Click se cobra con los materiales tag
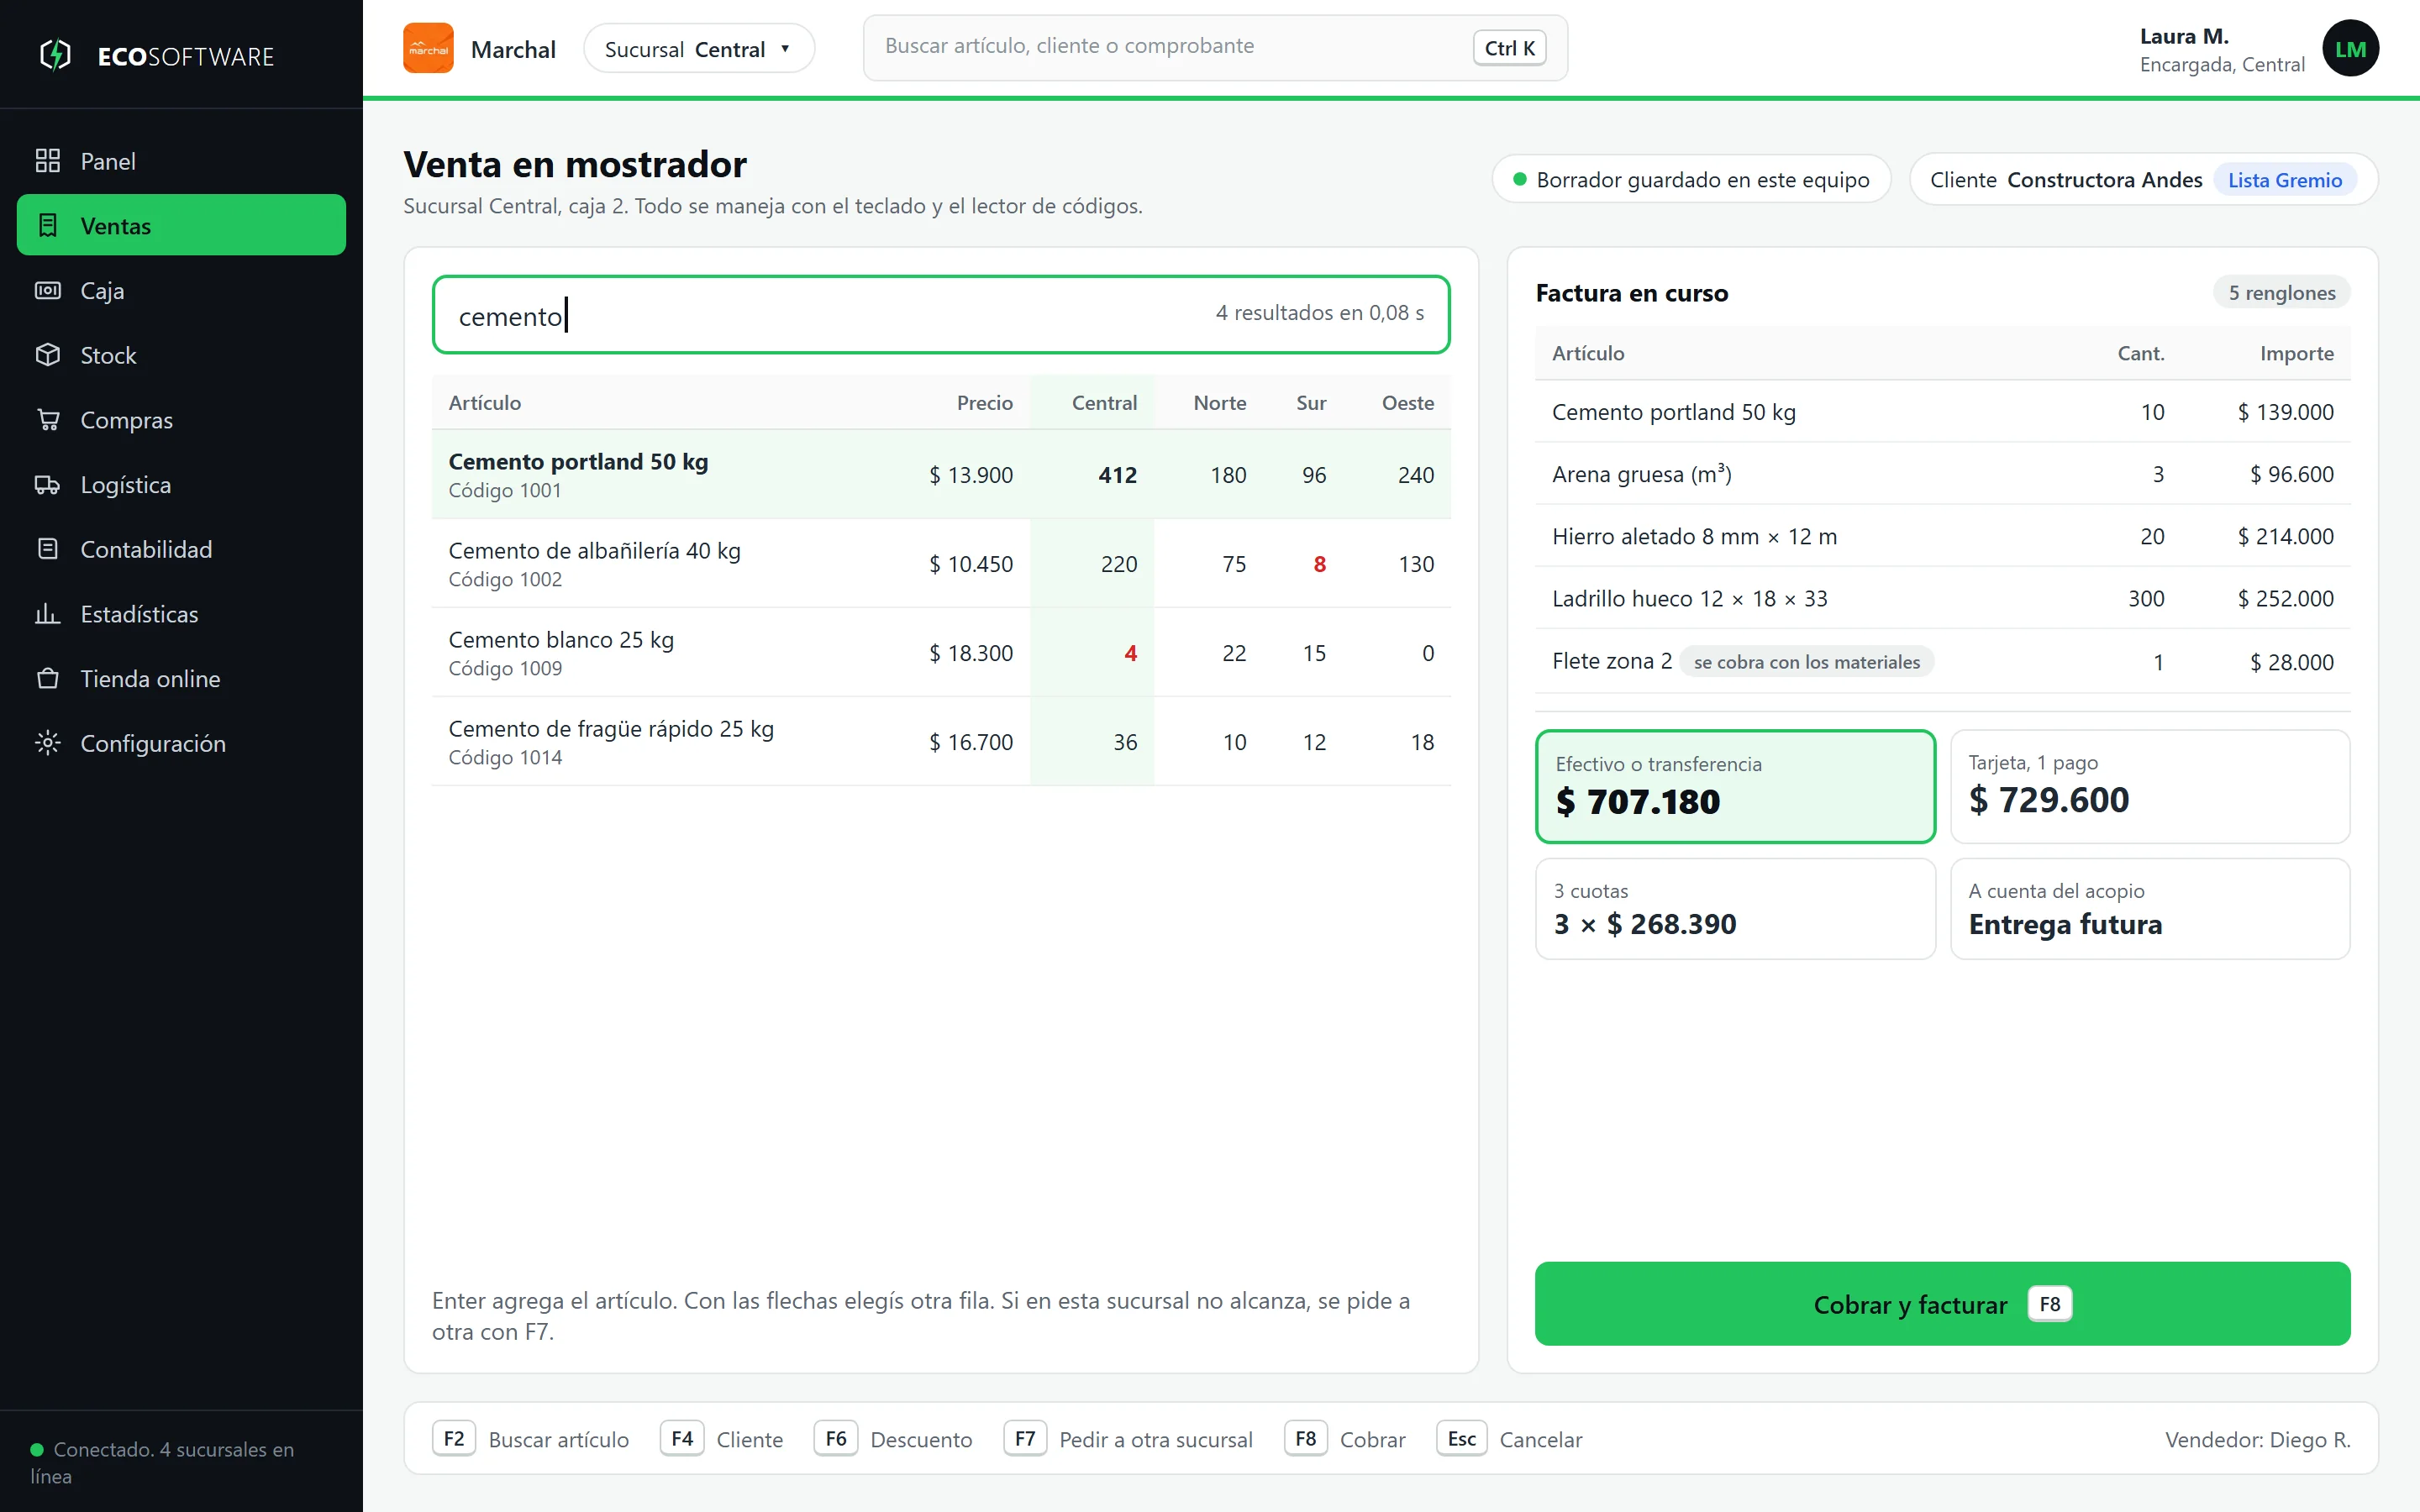This screenshot has width=2420, height=1512. coord(1806,661)
